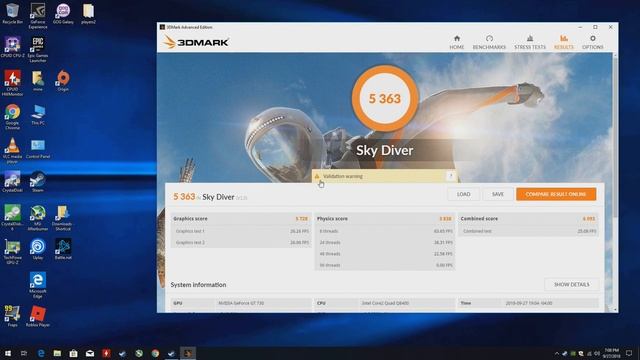Viewport: 640px width, 360px height.
Task: Select the MSI Afterburner desktop shortcut
Action: [x=38, y=218]
